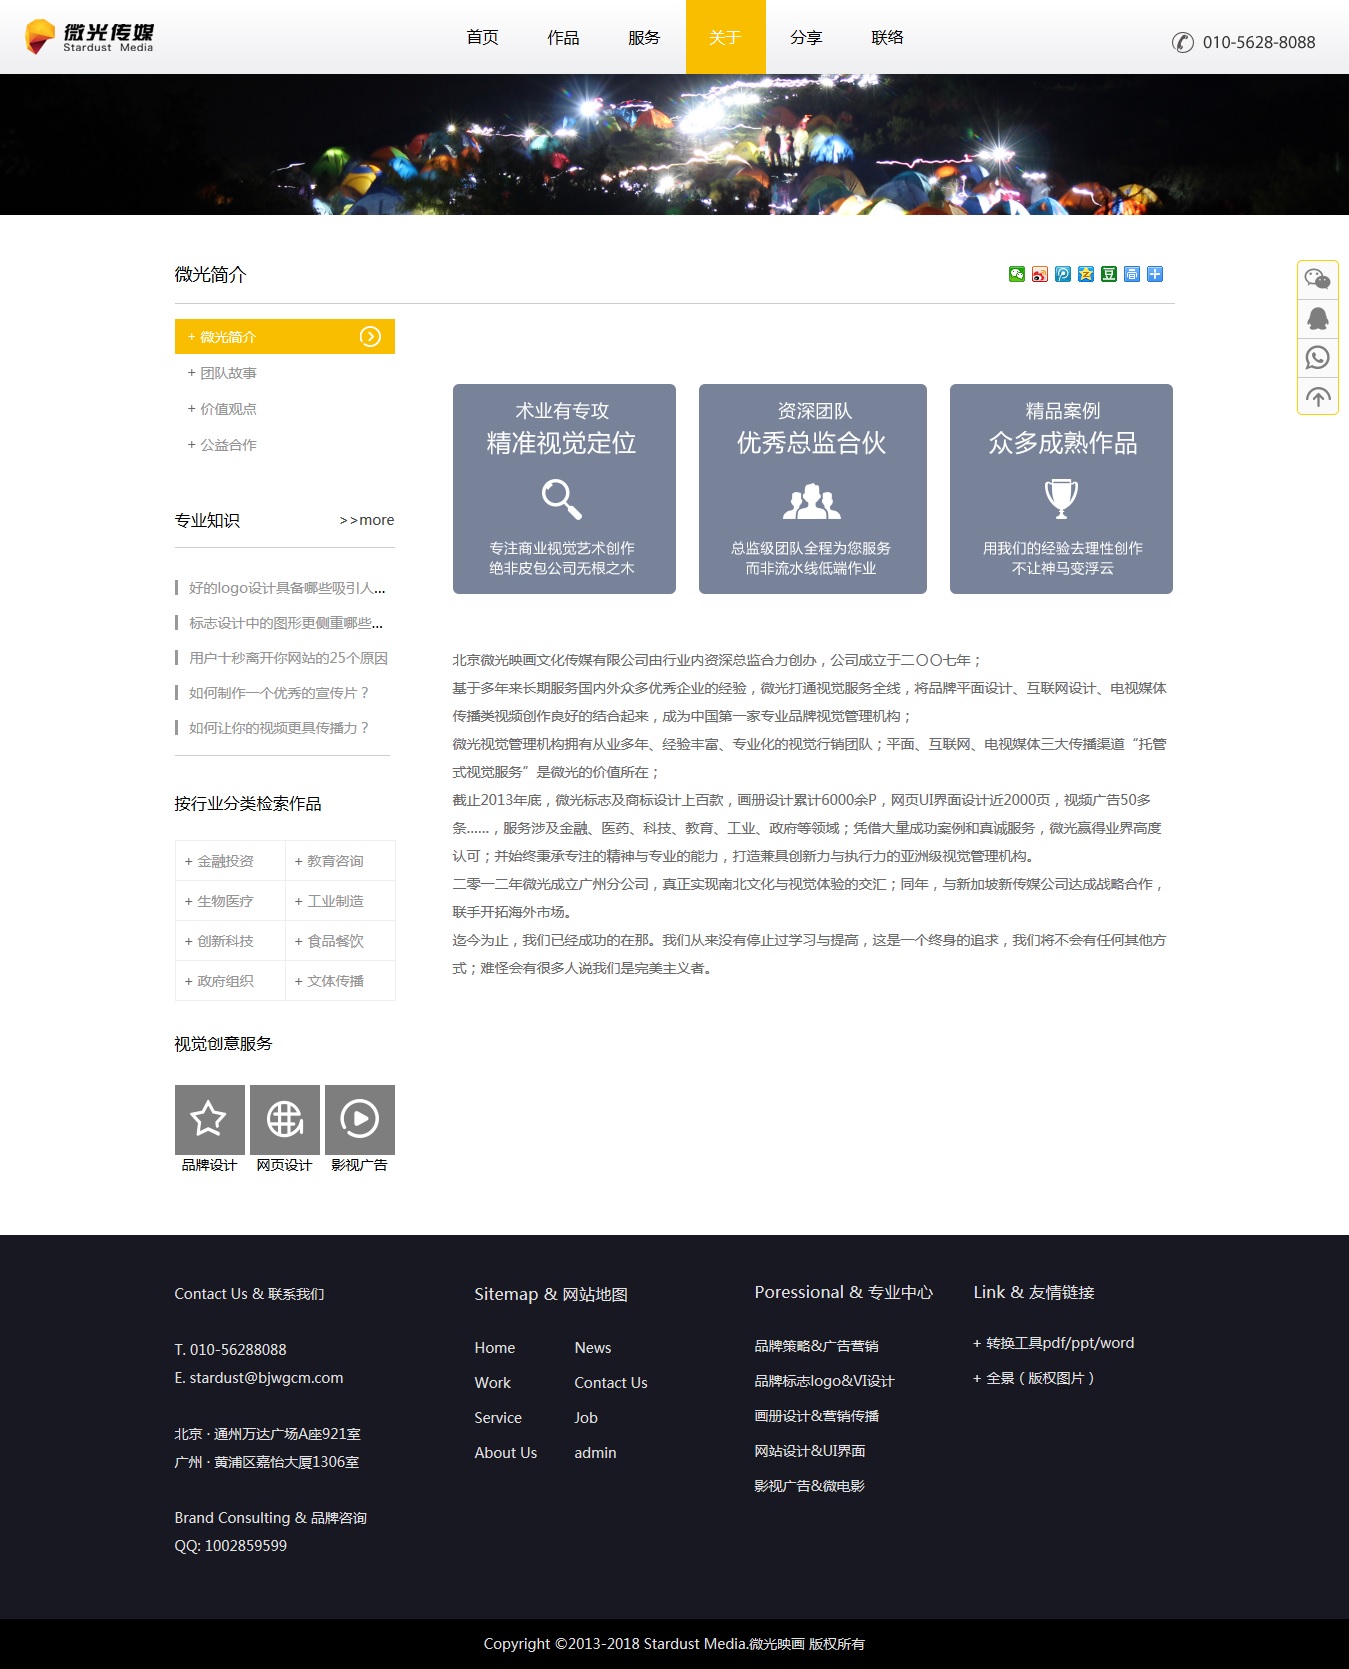Click Work in footer sitemap
This screenshot has height=1669, width=1349.
pos(492,1383)
